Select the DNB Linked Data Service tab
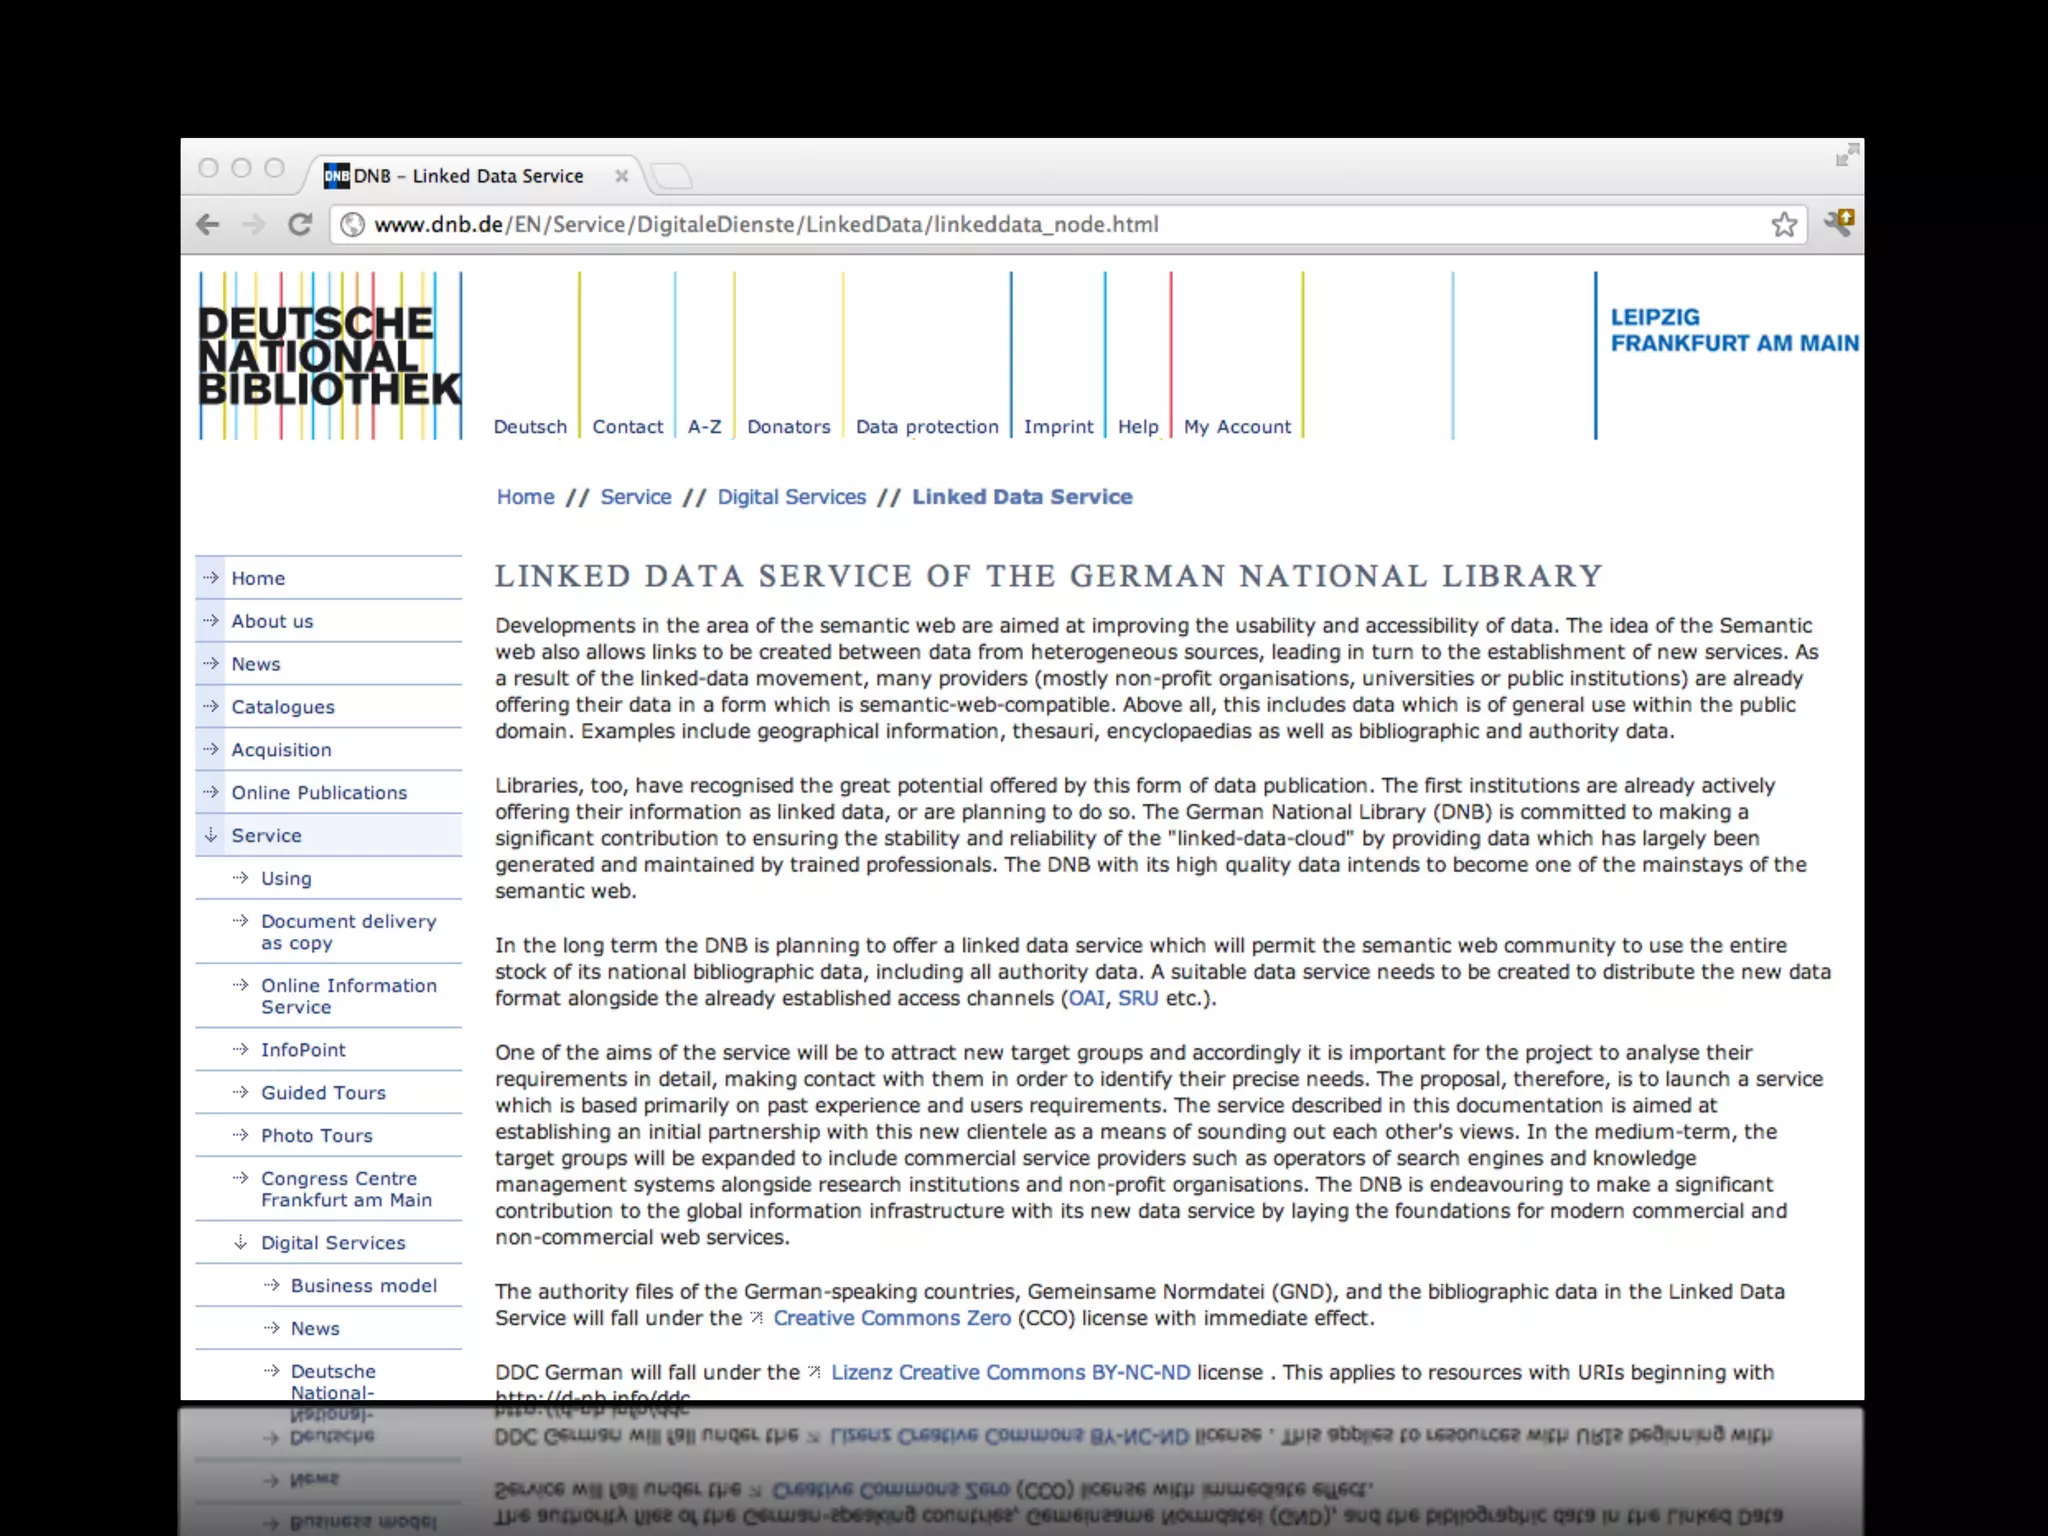 pyautogui.click(x=468, y=176)
